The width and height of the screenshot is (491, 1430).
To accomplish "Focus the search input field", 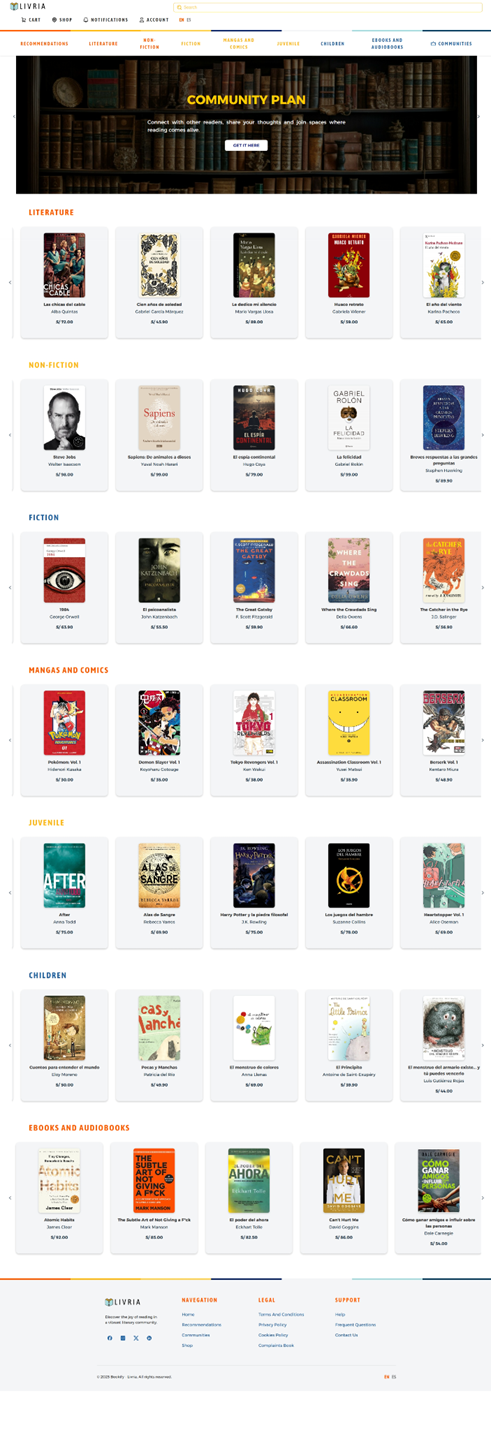I will [x=329, y=7].
